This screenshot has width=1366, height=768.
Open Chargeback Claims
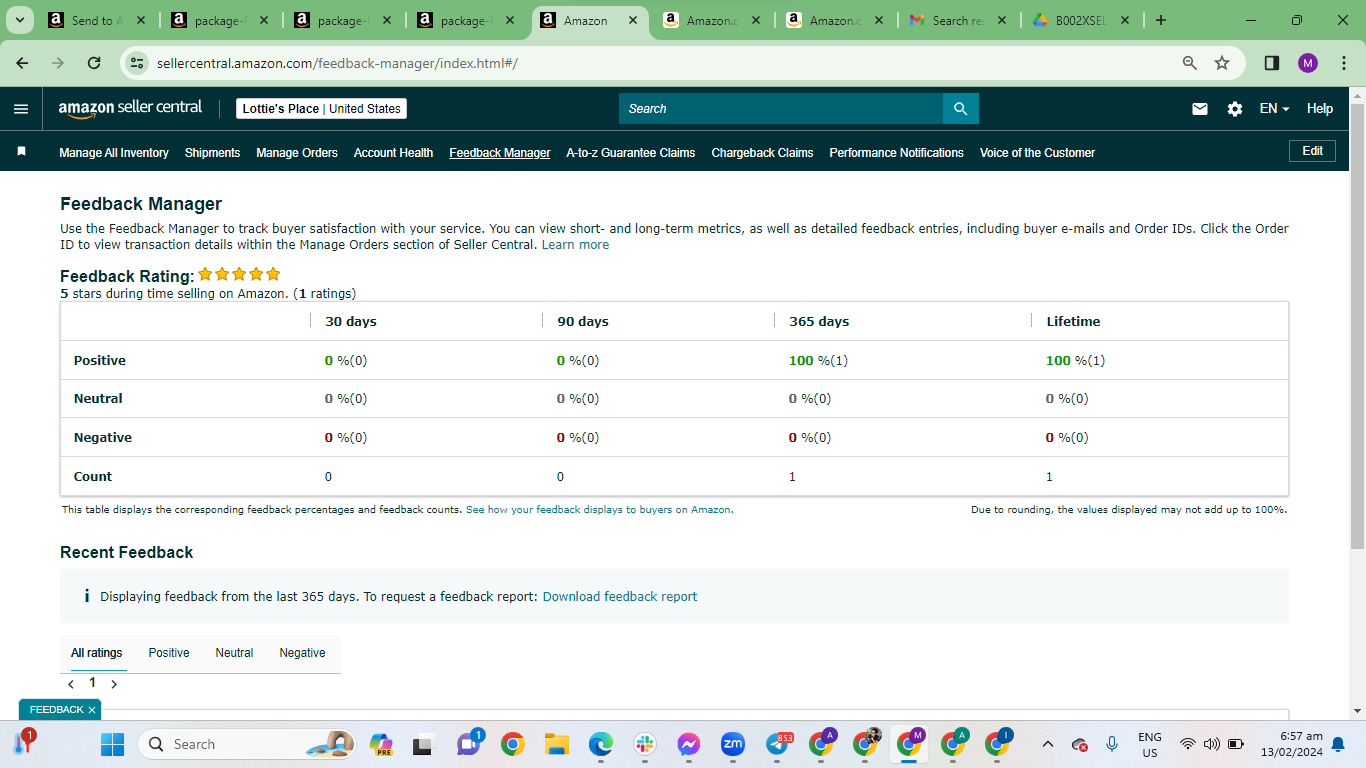[x=762, y=153]
